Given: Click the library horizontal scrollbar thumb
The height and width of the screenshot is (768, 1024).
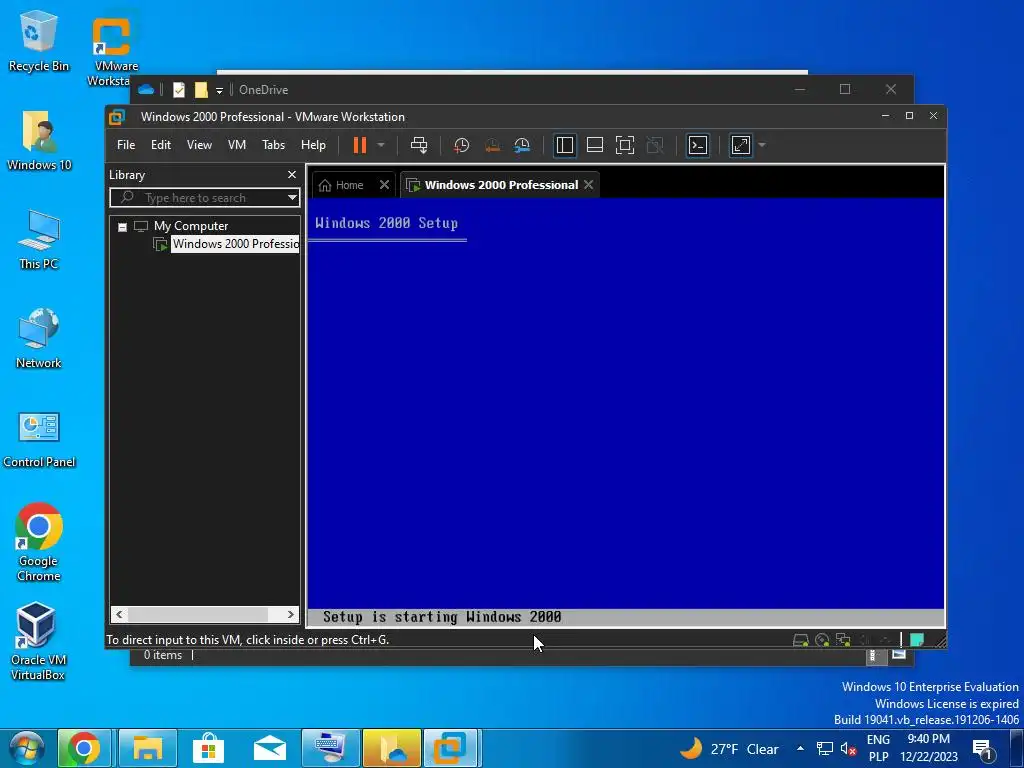Looking at the screenshot, I should coord(197,615).
